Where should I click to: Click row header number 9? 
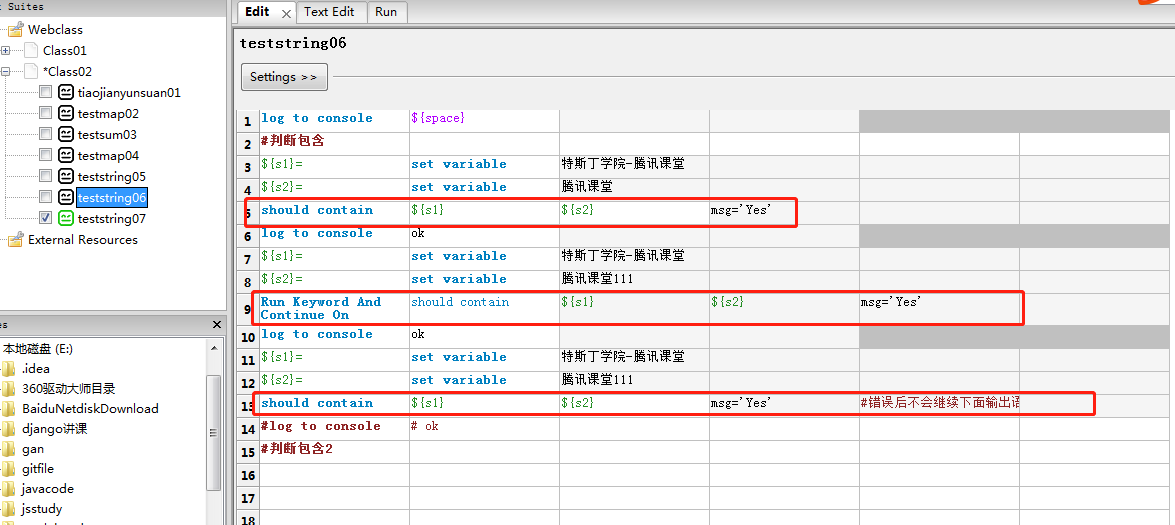pos(248,309)
